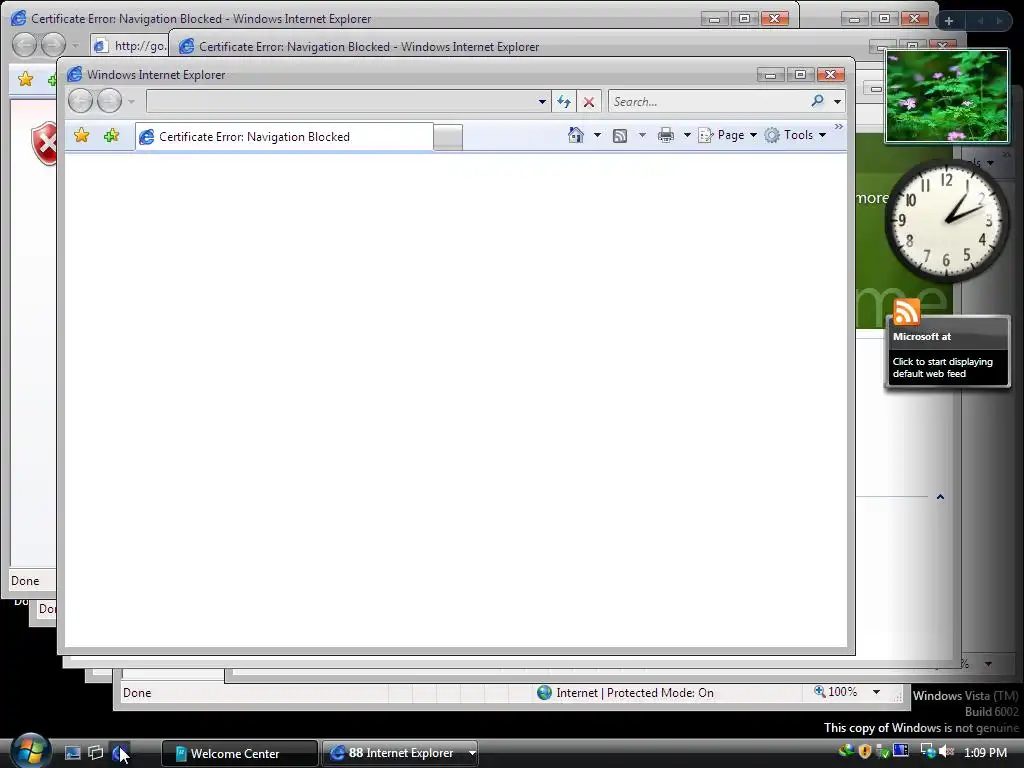Click the Refresh button beside the address bar
The width and height of the screenshot is (1024, 768).
click(564, 102)
